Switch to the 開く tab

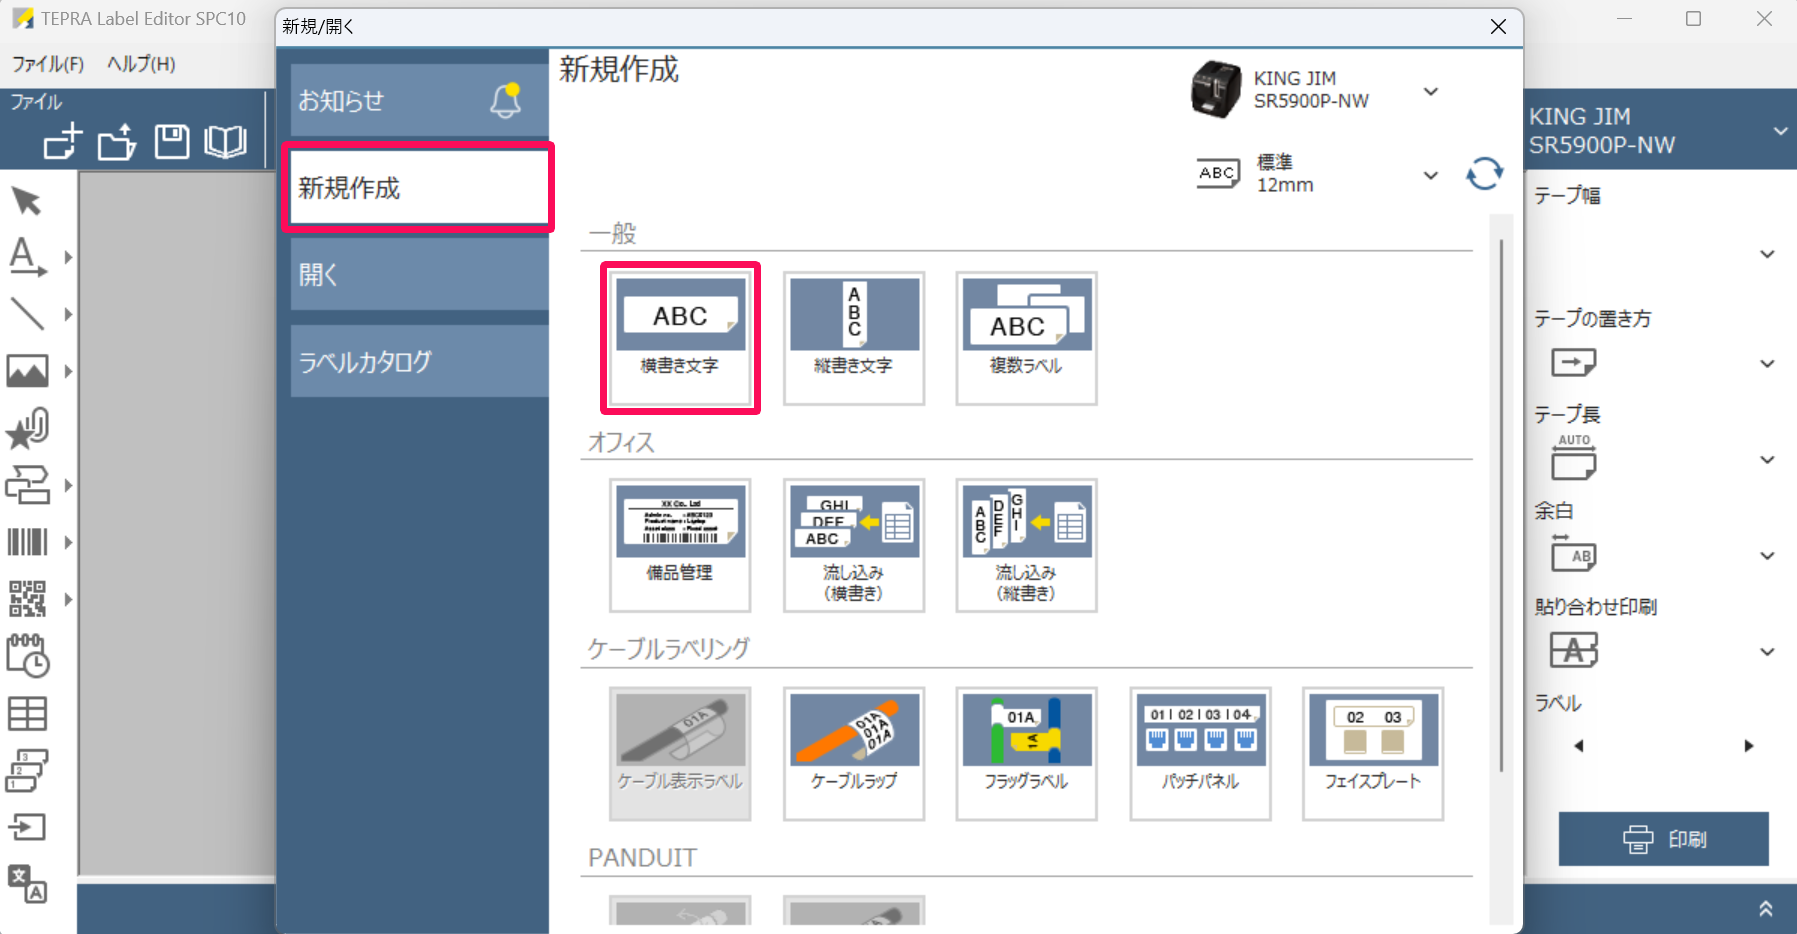[x=419, y=274]
